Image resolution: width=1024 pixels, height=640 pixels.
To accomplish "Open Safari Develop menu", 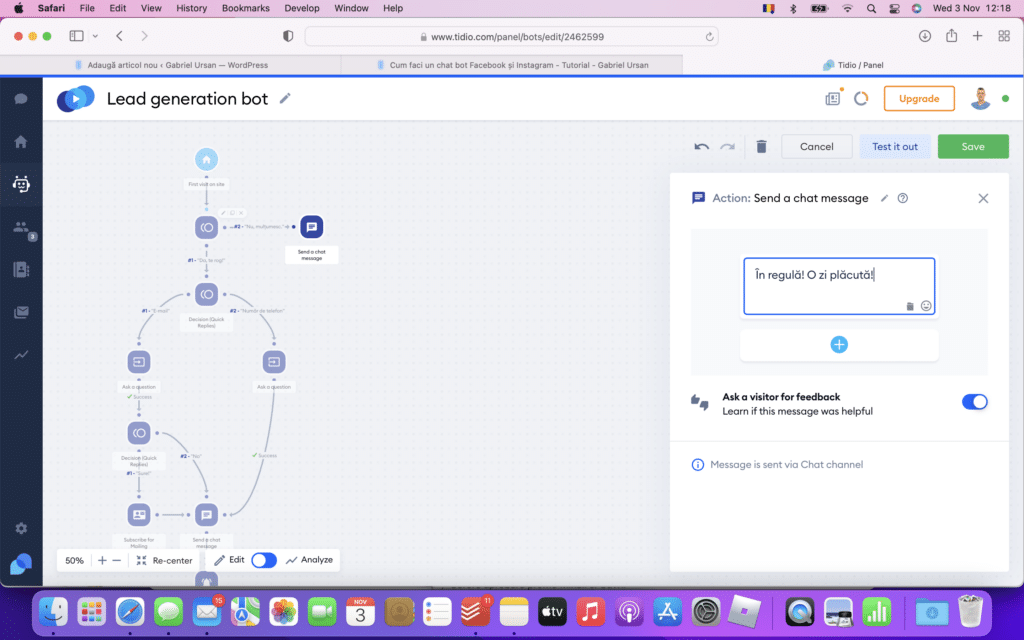I will [x=302, y=8].
